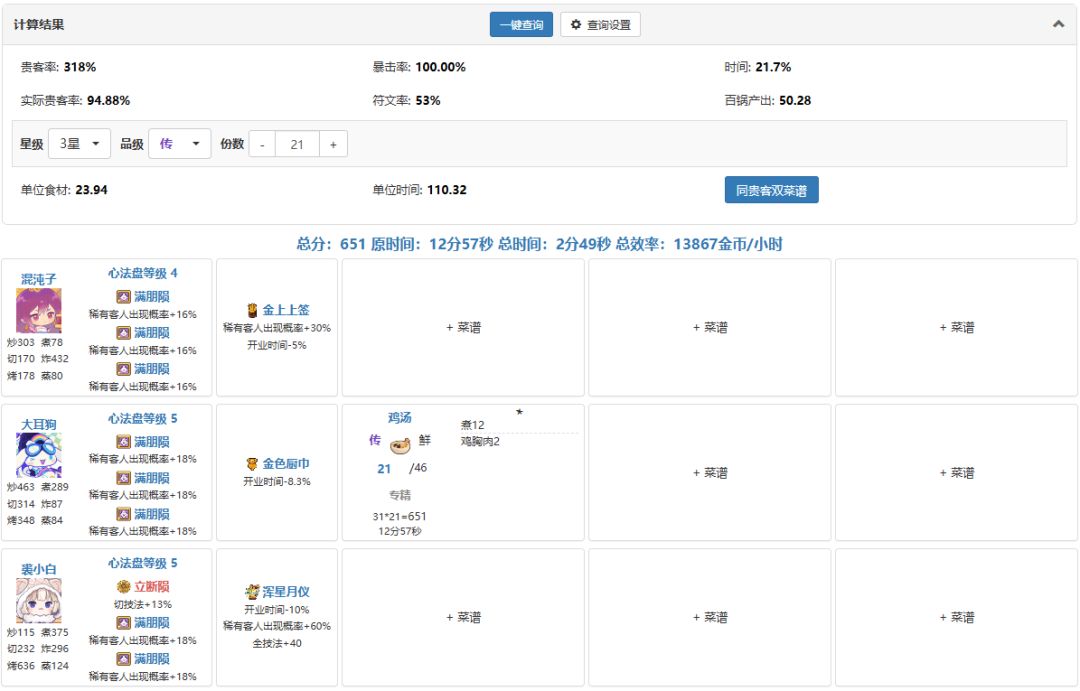Click the 暴击率 100.00% value

coord(440,67)
